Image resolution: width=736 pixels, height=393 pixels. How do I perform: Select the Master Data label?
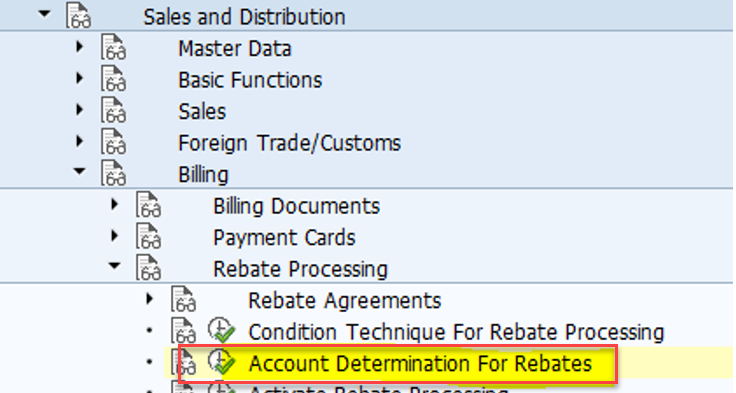(235, 48)
